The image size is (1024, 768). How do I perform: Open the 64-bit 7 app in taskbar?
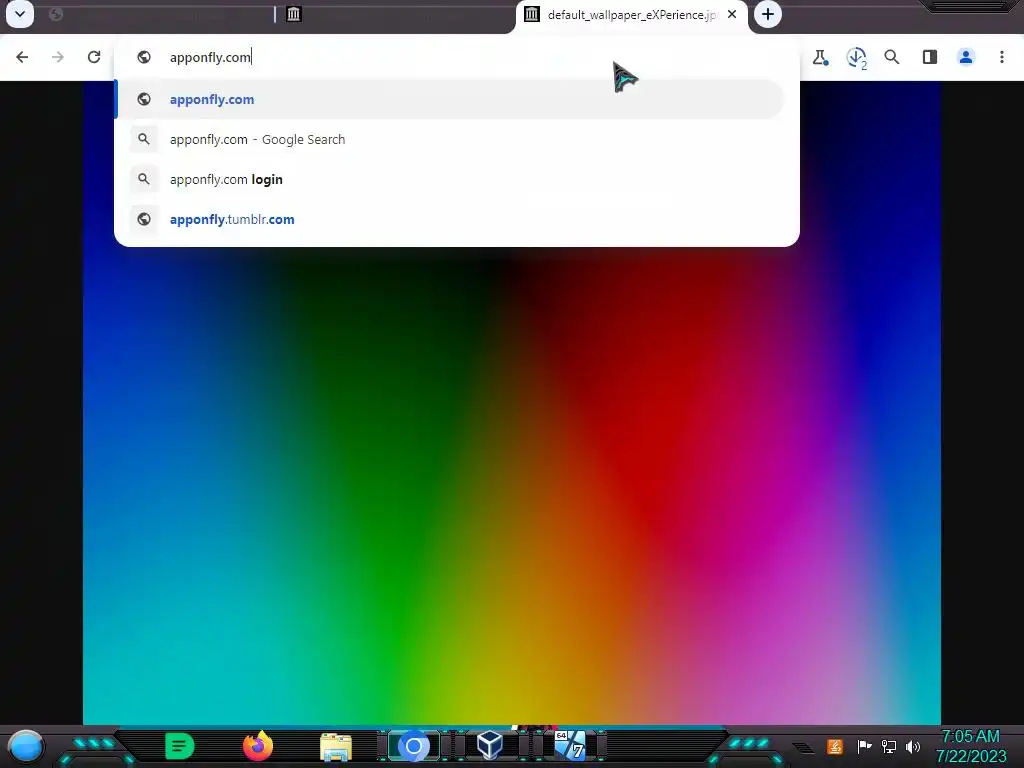pyautogui.click(x=569, y=746)
